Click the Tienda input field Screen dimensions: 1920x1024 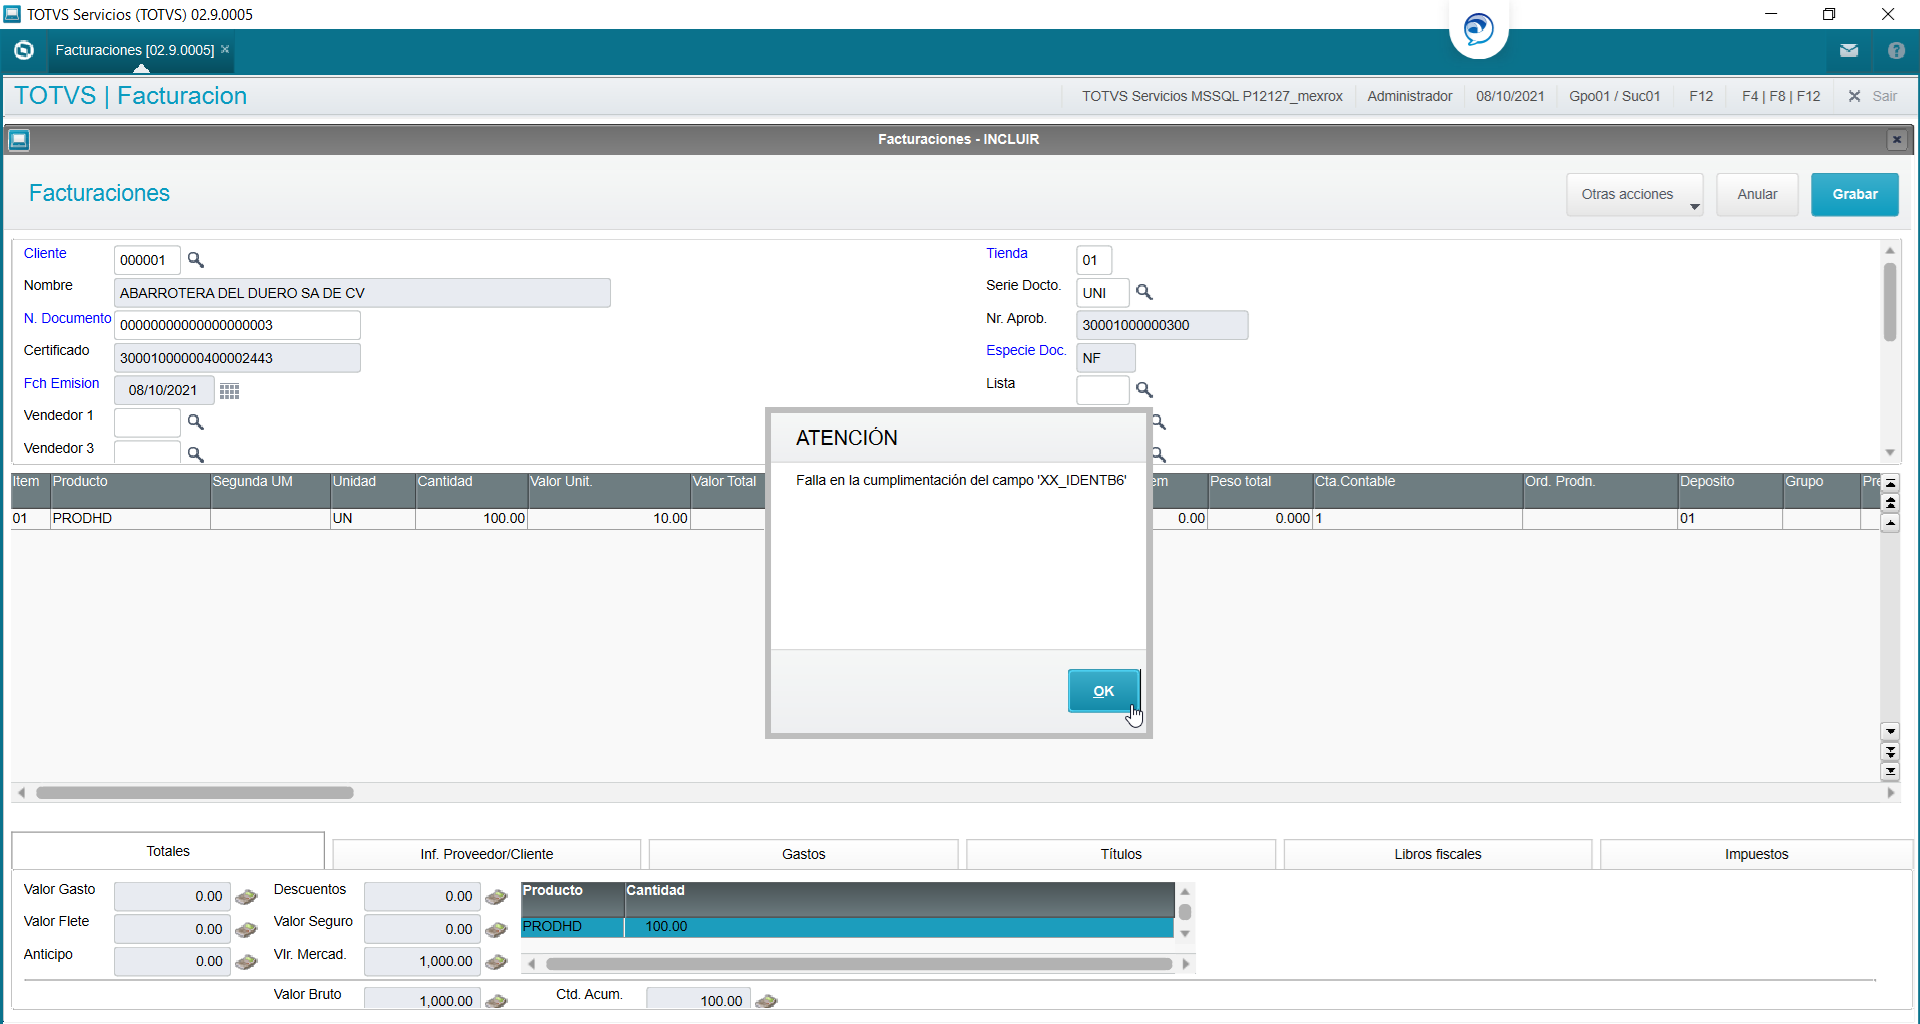pyautogui.click(x=1094, y=260)
